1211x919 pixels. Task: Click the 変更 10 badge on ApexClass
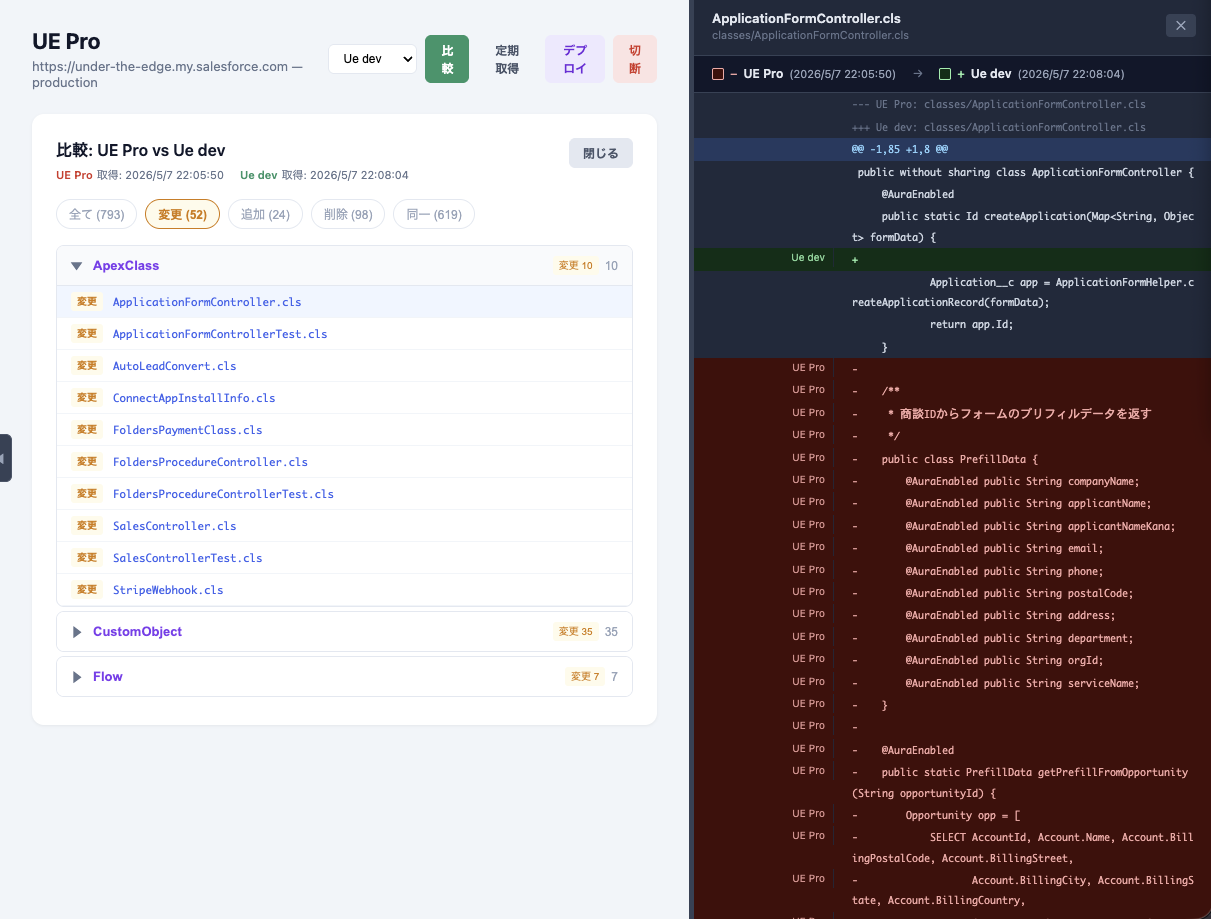point(575,266)
